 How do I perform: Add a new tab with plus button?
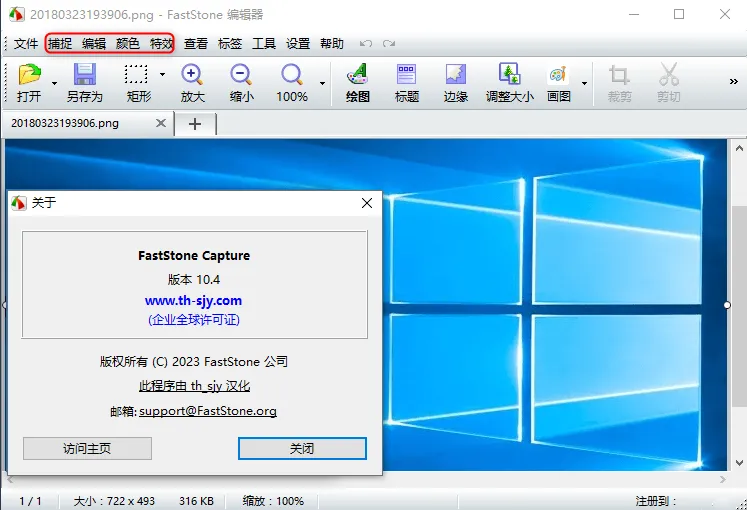(195, 124)
